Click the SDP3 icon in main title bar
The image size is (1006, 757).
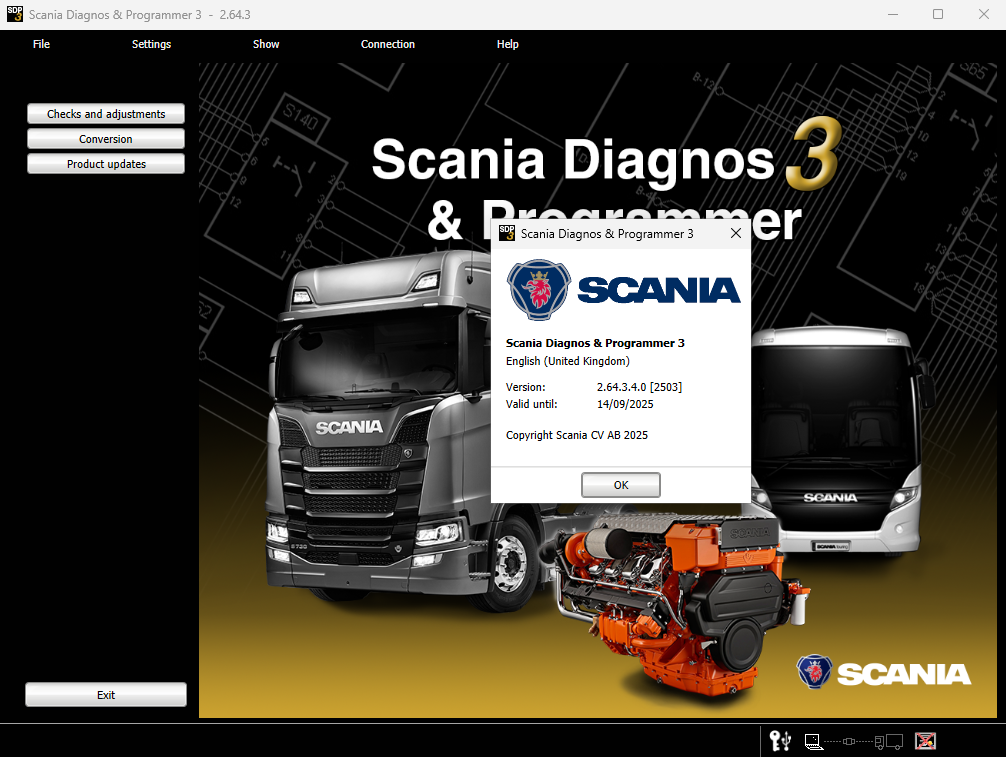(15, 14)
